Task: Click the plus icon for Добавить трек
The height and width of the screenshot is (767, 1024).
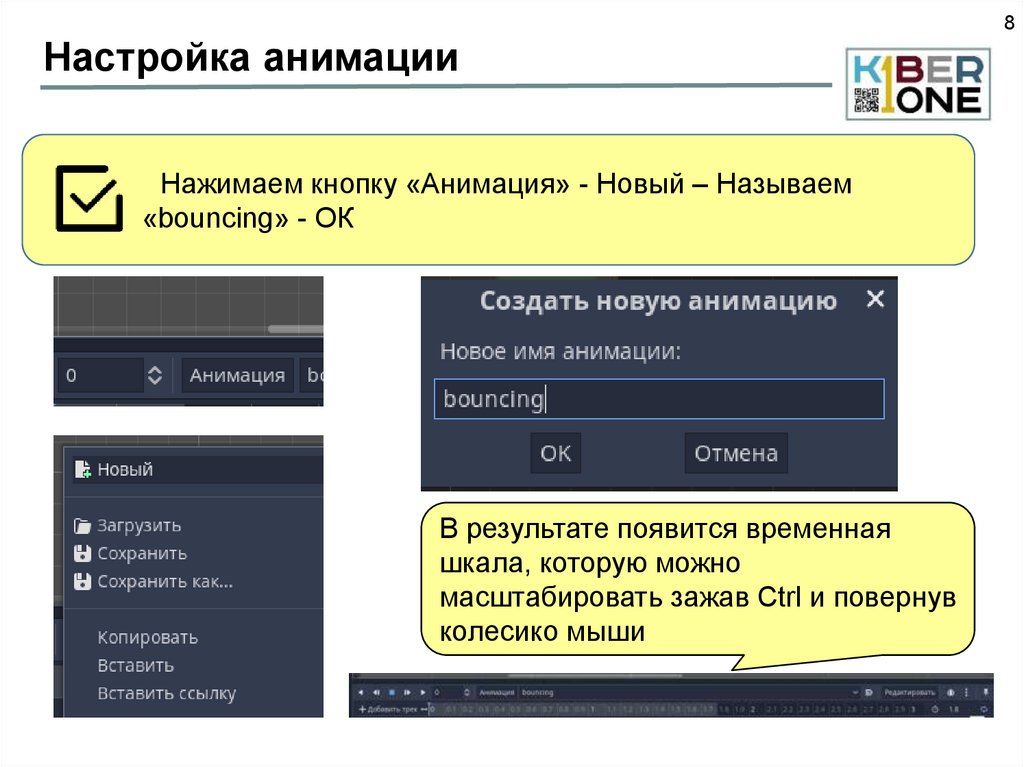Action: tap(362, 710)
